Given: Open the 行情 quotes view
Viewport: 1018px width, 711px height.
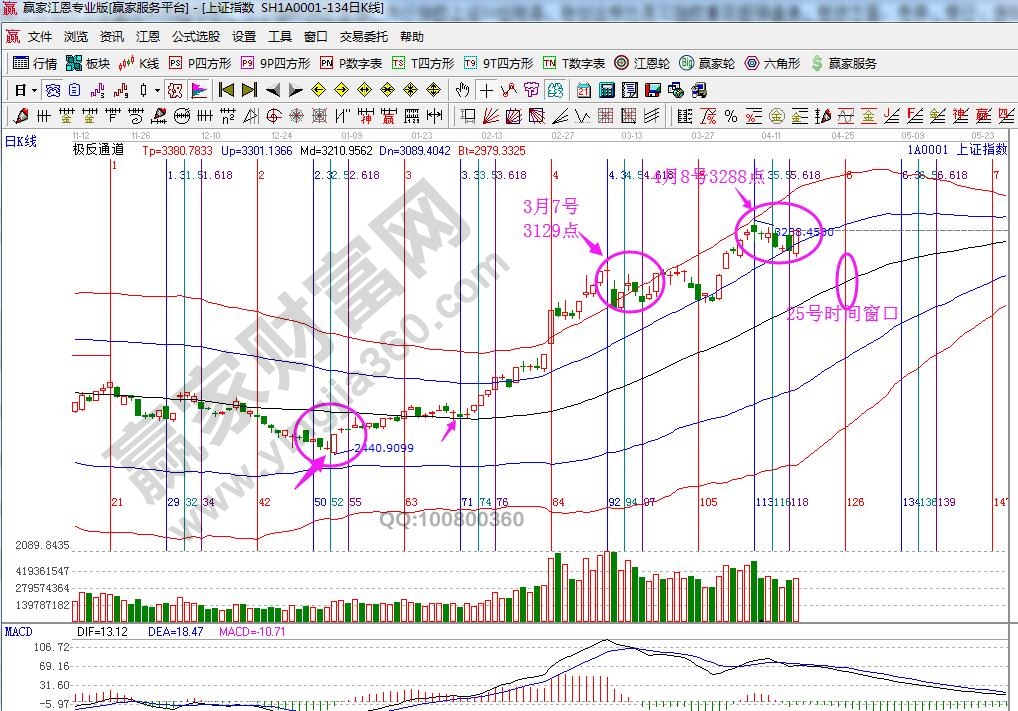Looking at the screenshot, I should click(35, 63).
